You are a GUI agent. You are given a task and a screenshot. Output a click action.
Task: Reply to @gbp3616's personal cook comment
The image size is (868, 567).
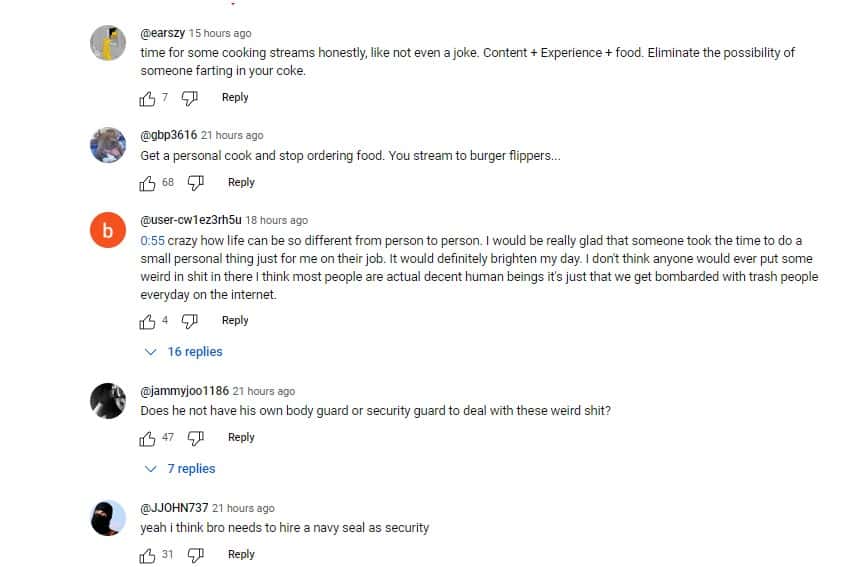(x=241, y=182)
